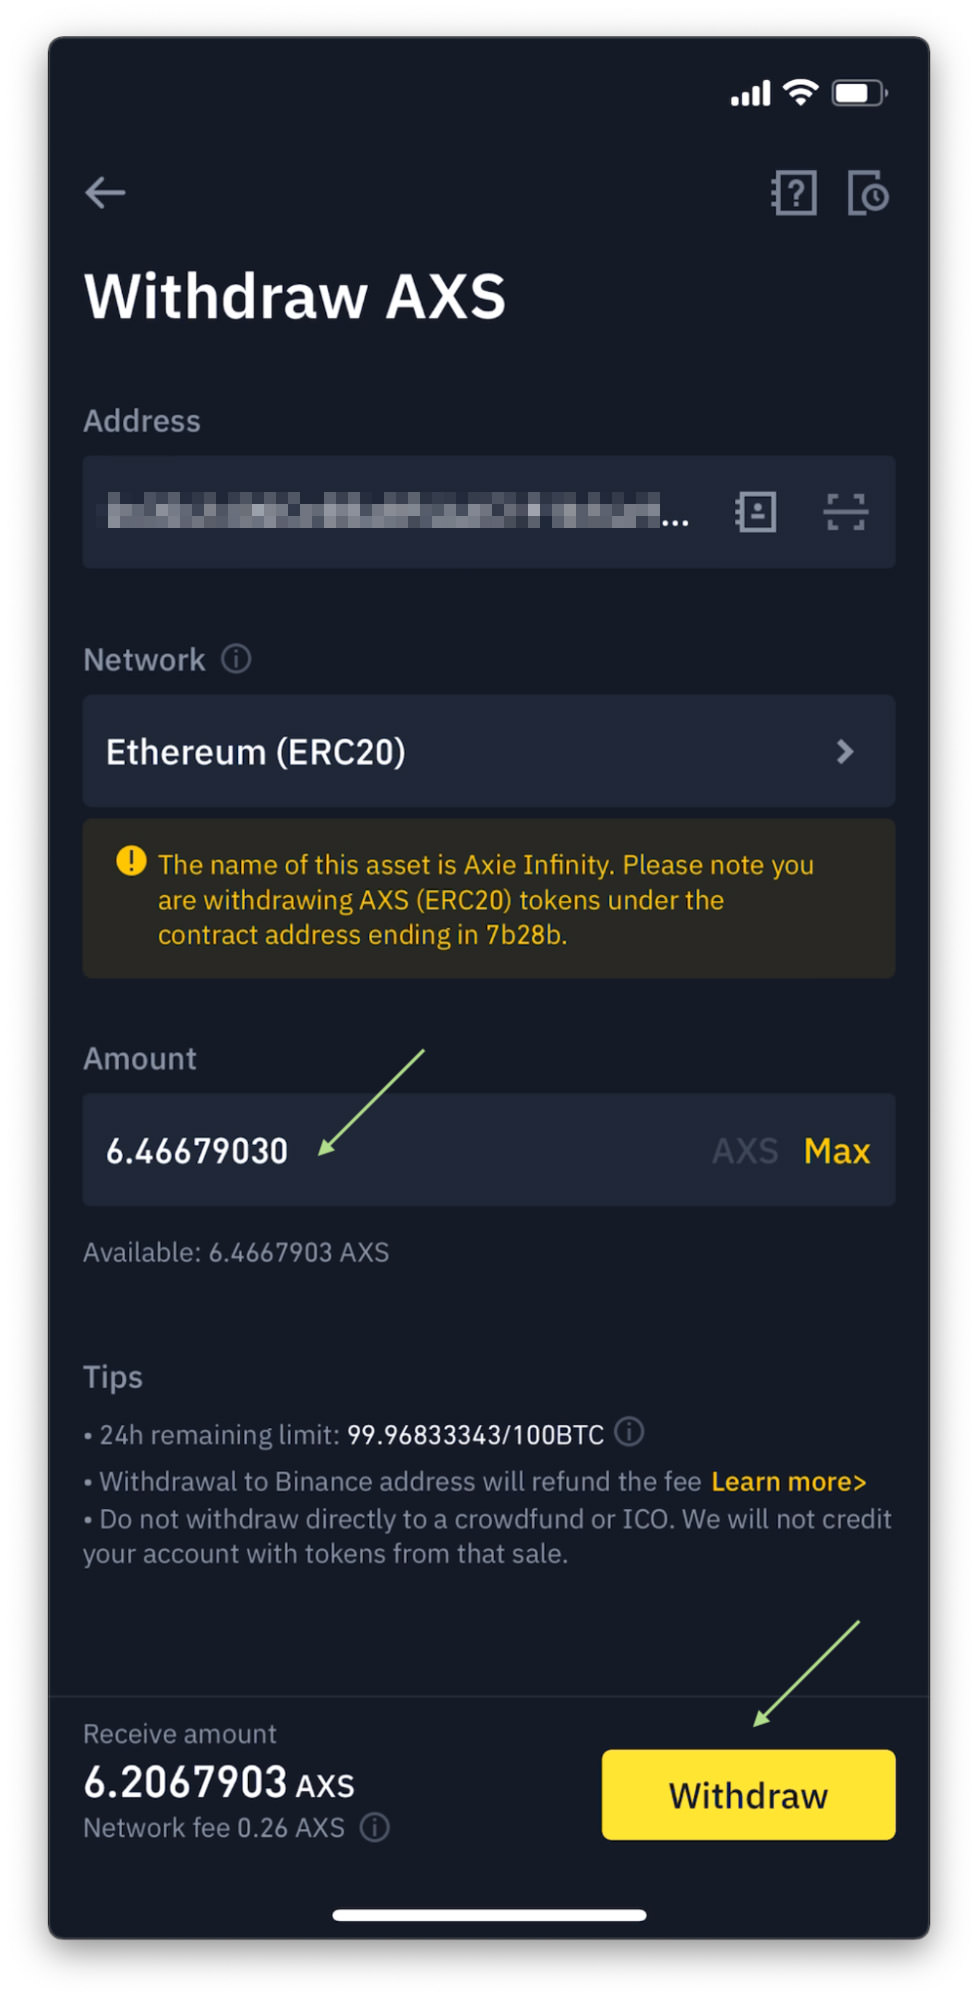Image resolution: width=979 pixels, height=1999 pixels.
Task: Tap the Network fee info icon
Action: coord(375,1828)
